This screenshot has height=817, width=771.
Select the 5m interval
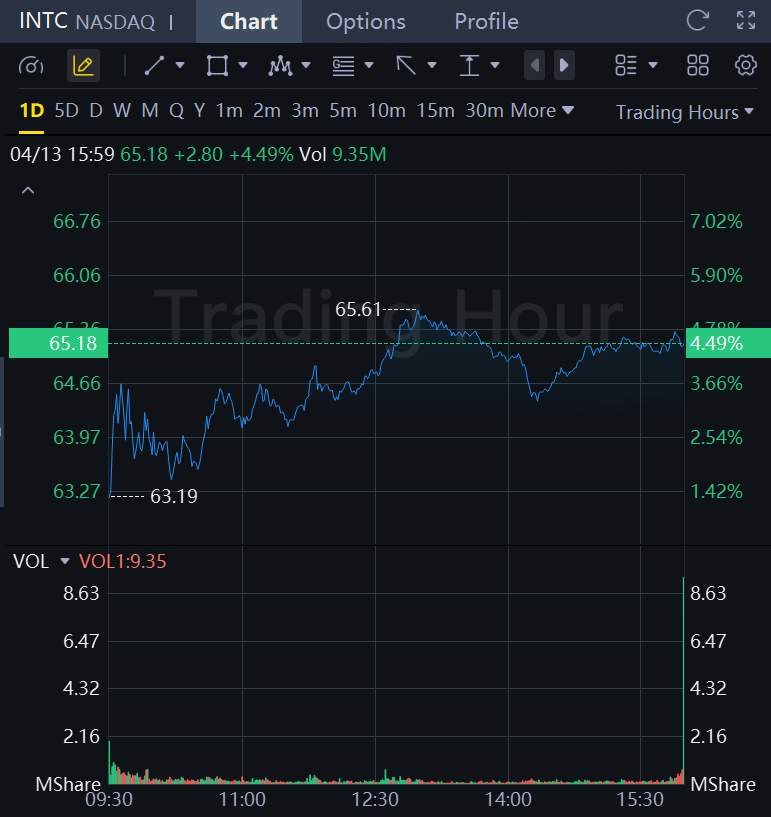click(343, 111)
